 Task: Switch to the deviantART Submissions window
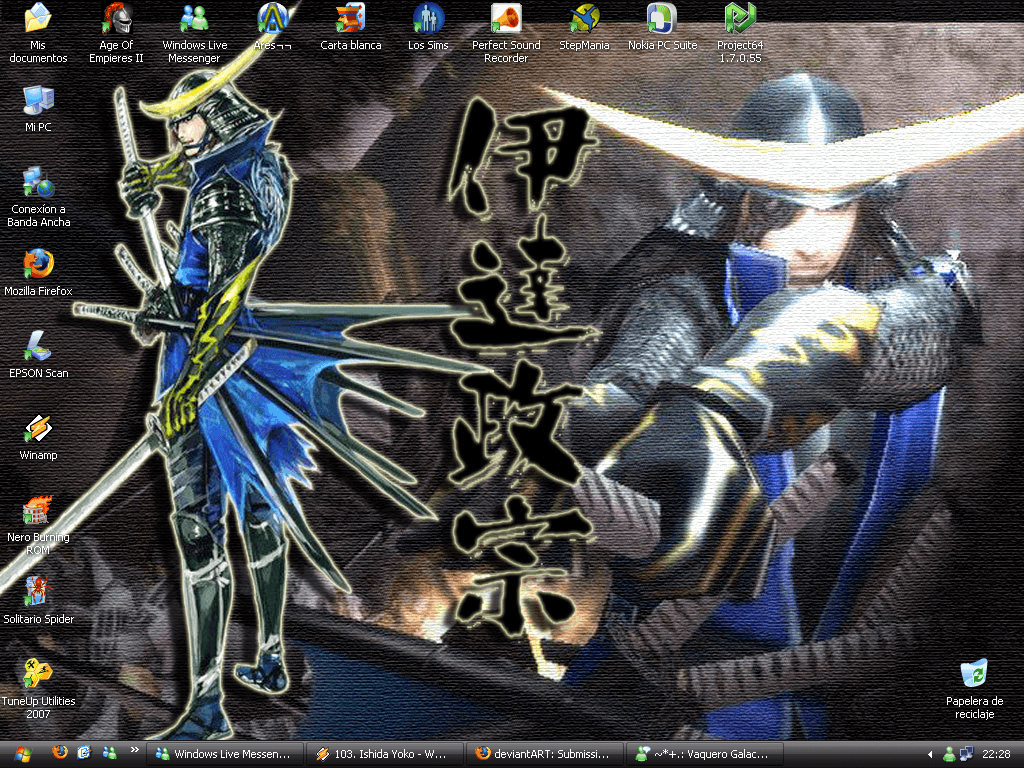[545, 754]
